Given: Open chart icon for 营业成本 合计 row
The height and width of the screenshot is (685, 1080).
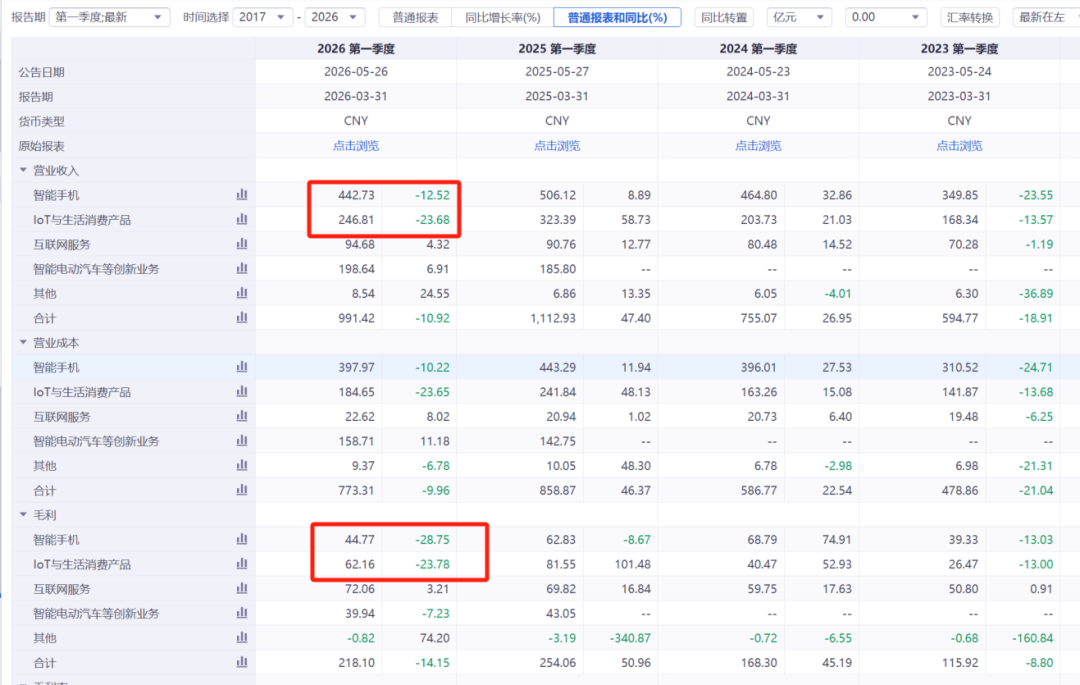Looking at the screenshot, I should pyautogui.click(x=242, y=490).
